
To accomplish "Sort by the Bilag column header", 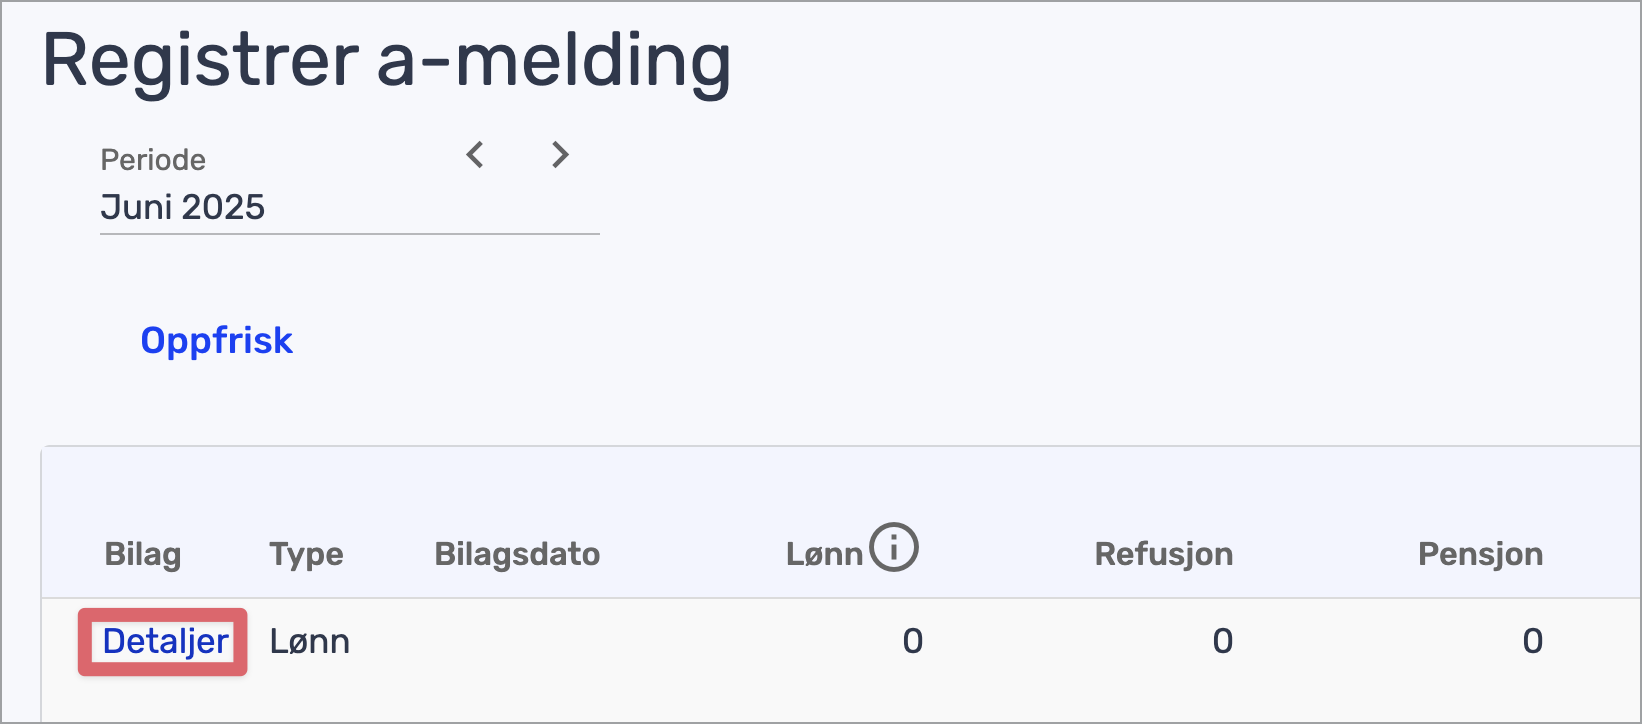I will 143,554.
